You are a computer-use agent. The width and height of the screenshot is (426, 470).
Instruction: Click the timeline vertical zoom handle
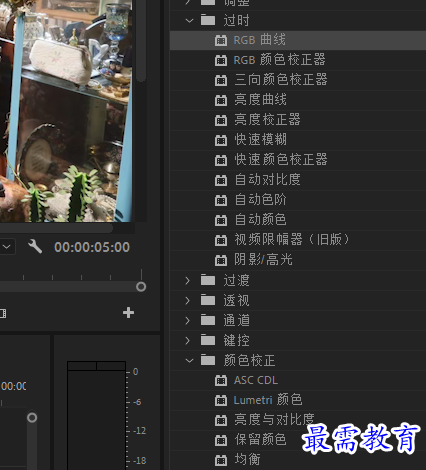32,417
